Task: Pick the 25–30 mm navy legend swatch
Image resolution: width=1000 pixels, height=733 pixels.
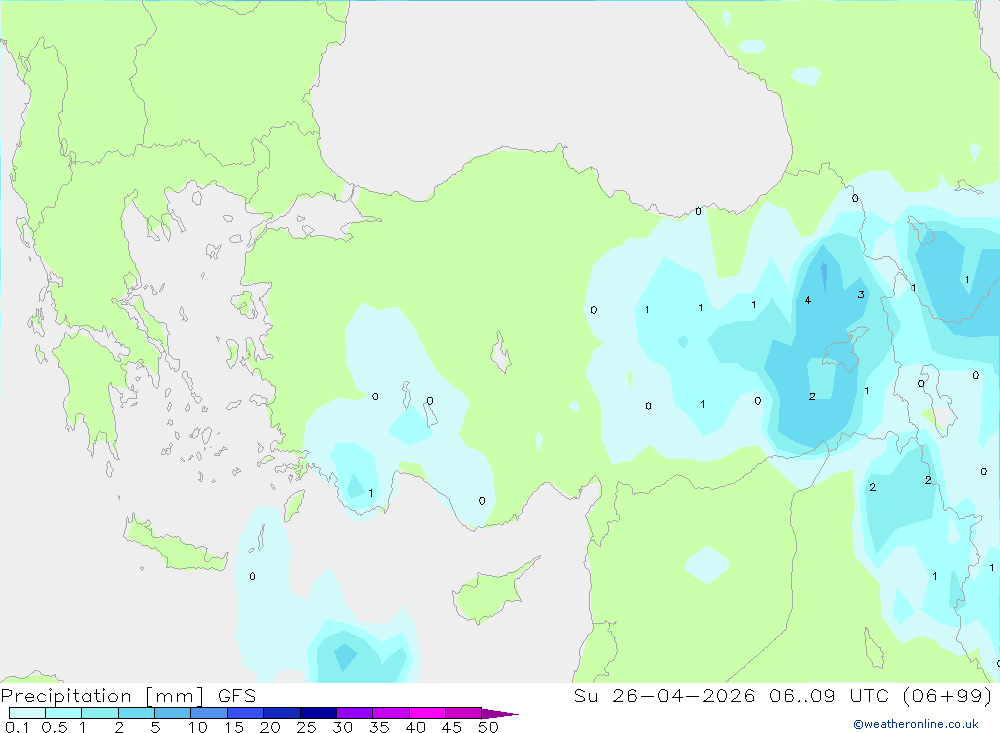Action: [318, 713]
